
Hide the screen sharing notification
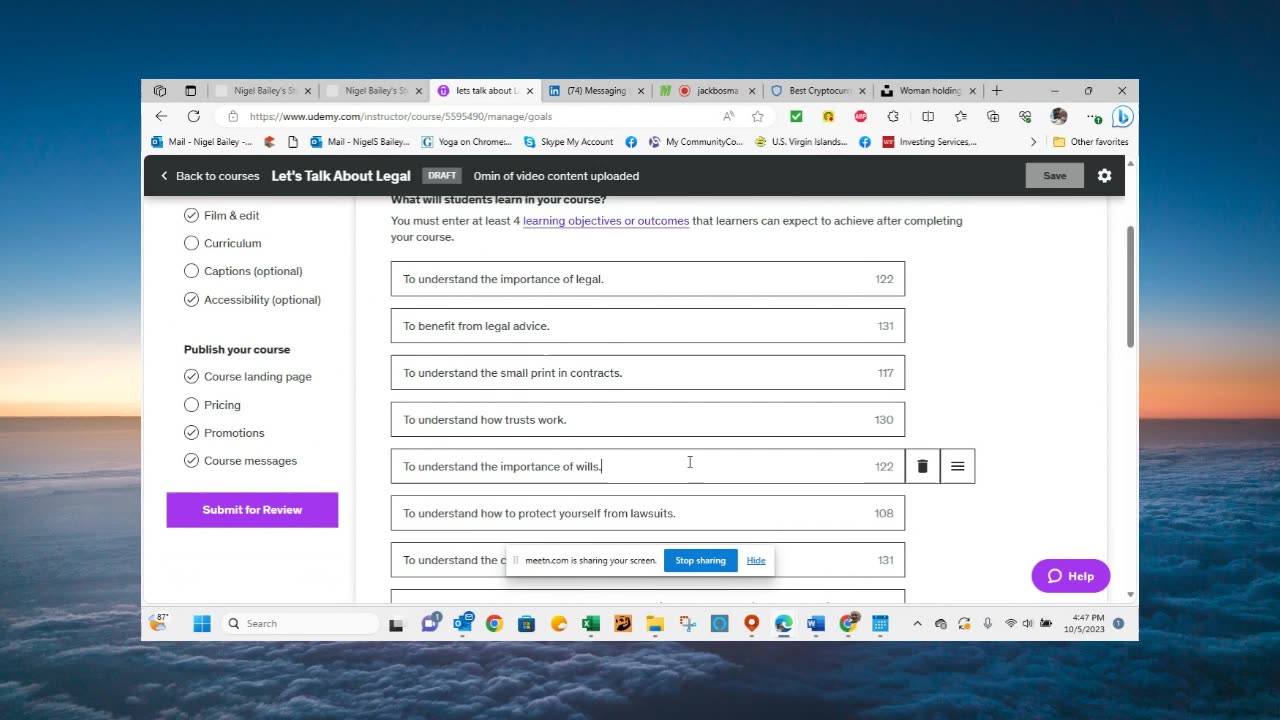click(x=756, y=560)
